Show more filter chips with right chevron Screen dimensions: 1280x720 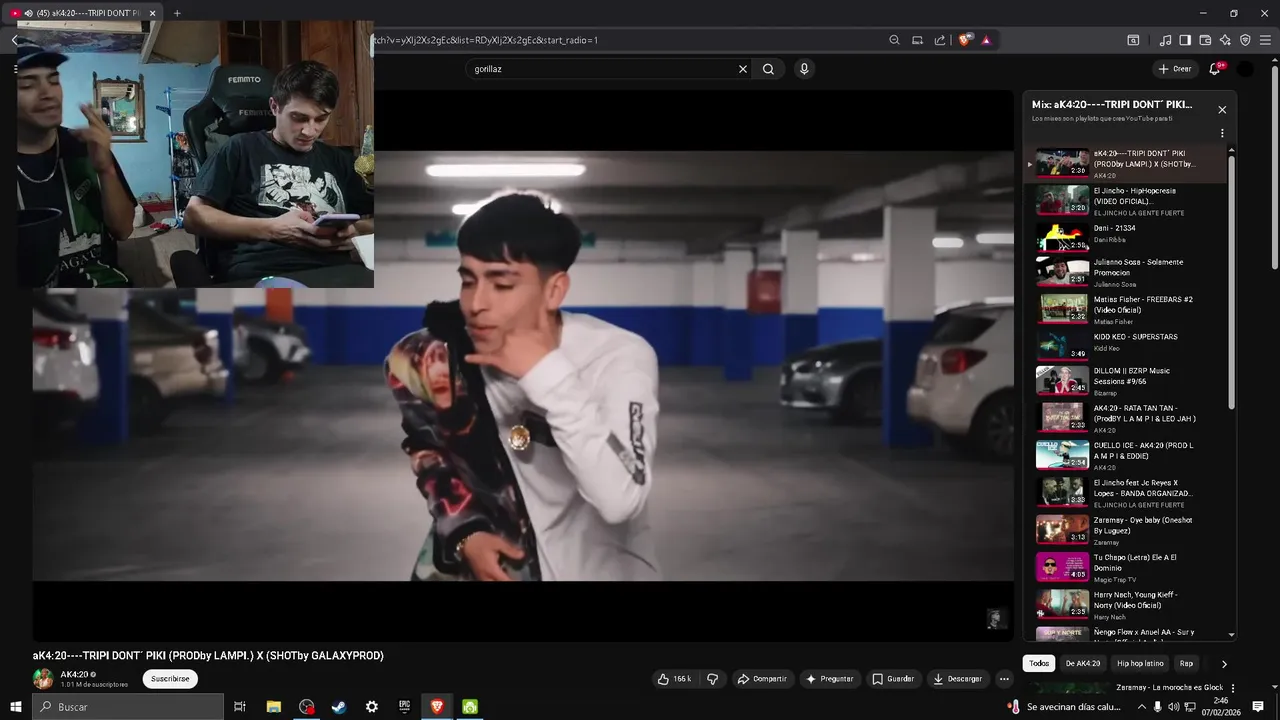click(x=1224, y=663)
